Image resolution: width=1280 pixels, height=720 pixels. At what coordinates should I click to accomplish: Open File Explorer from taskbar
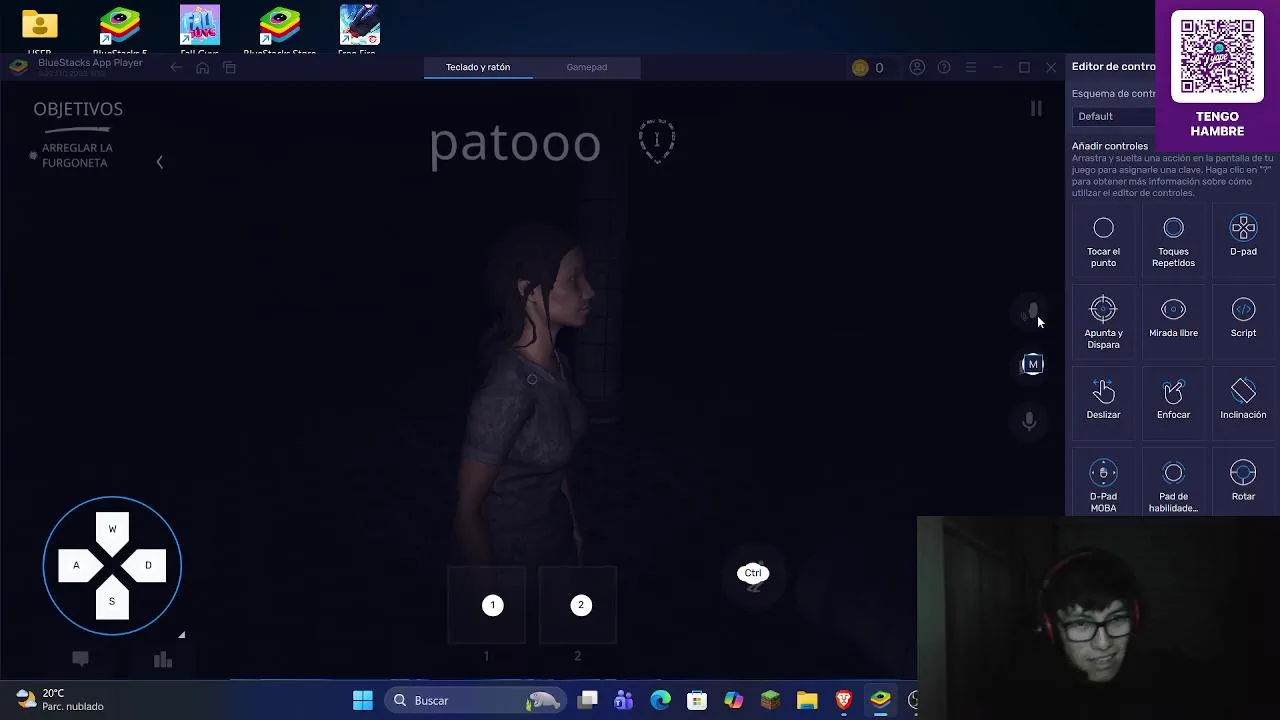pyautogui.click(x=807, y=700)
